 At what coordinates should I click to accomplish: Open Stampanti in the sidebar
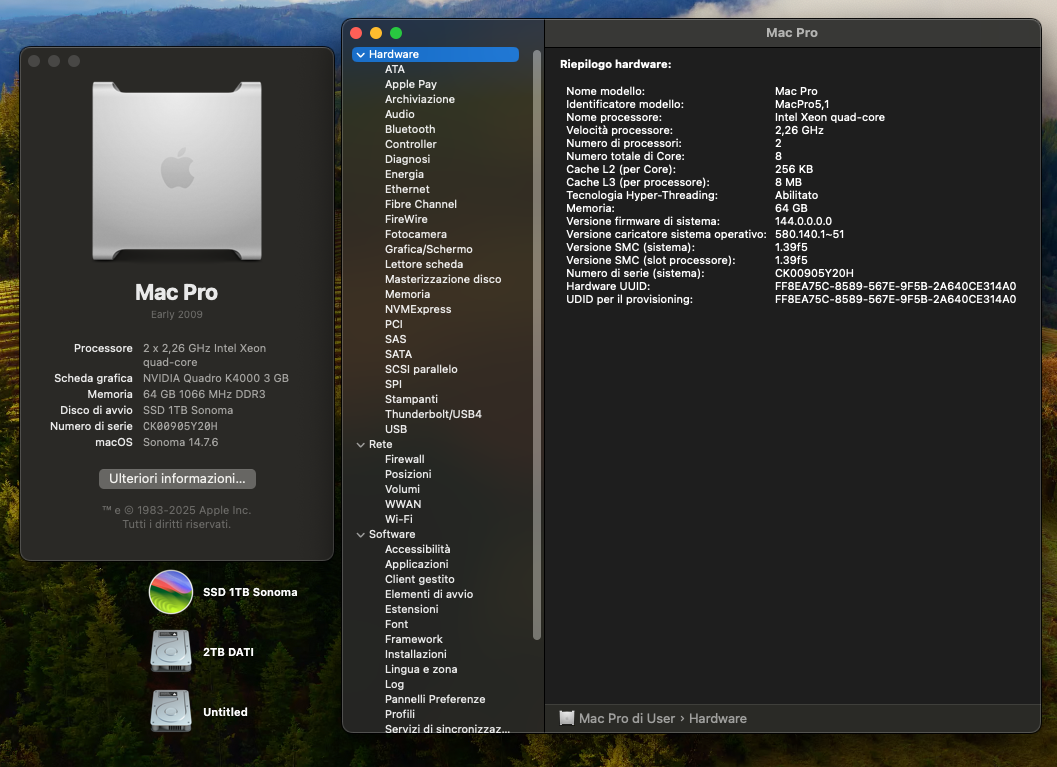pyautogui.click(x=411, y=399)
